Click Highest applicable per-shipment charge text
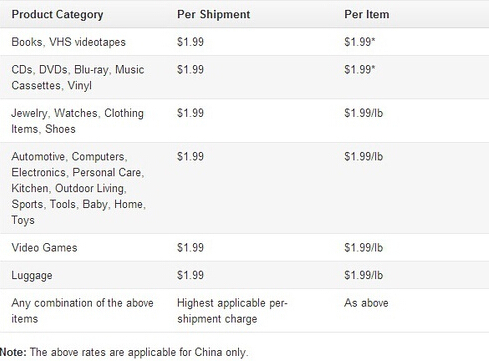The image size is (489, 361). (232, 311)
